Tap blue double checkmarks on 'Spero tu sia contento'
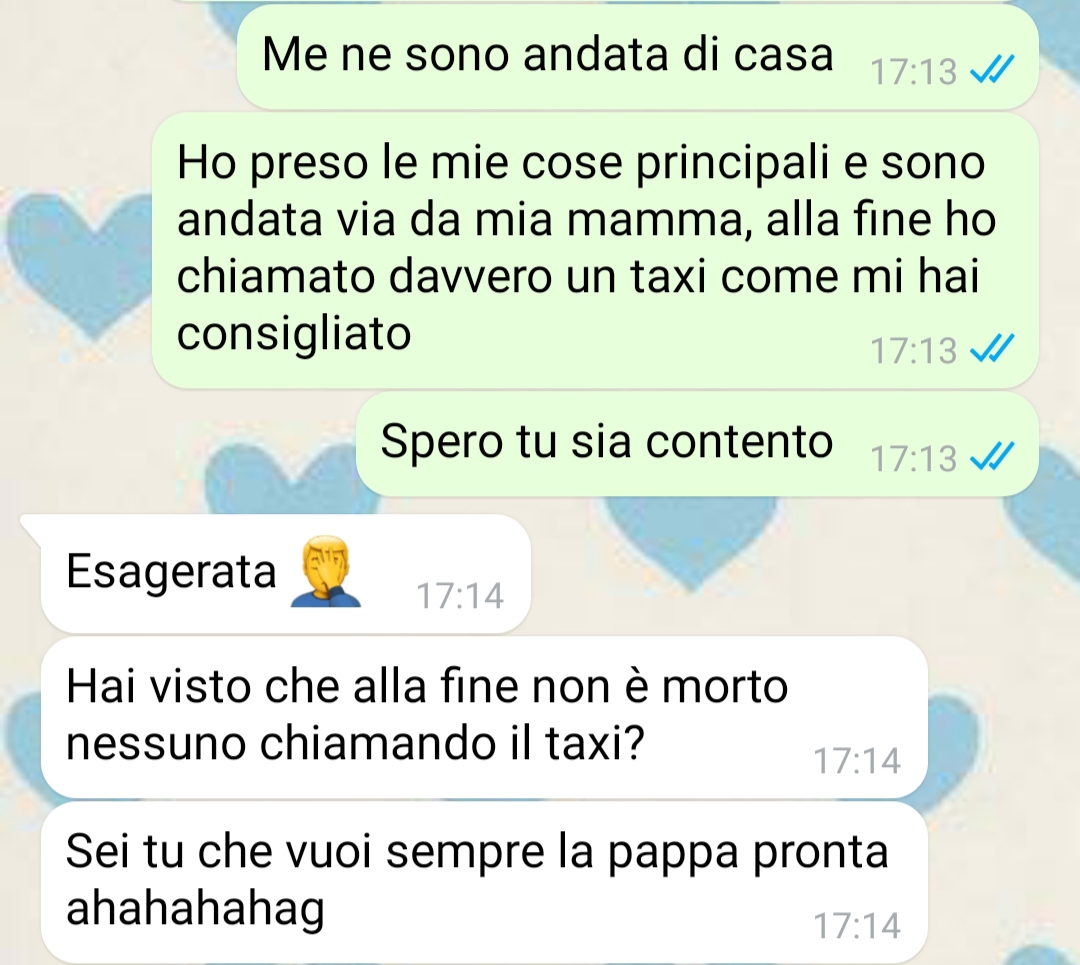Image resolution: width=1080 pixels, height=965 pixels. pyautogui.click(x=992, y=457)
